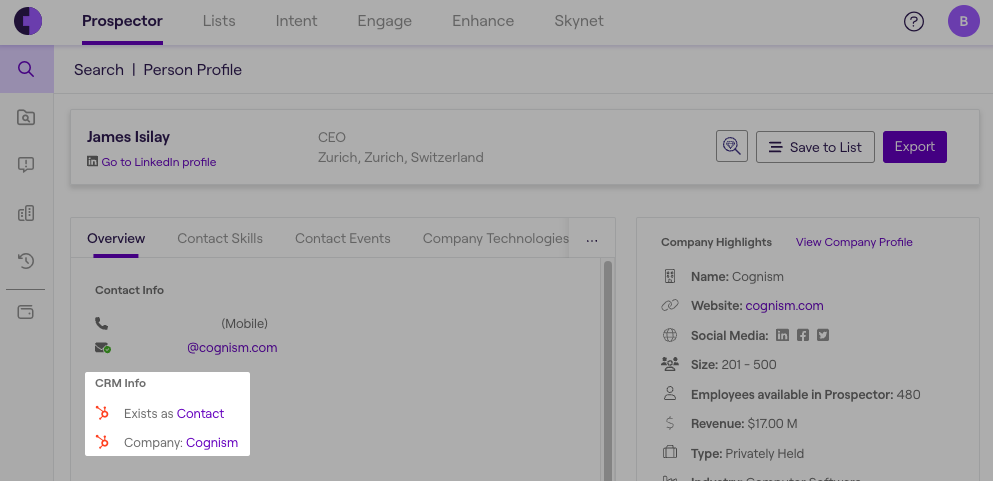Open the CRM Company Cognism link
This screenshot has width=993, height=481.
212,442
